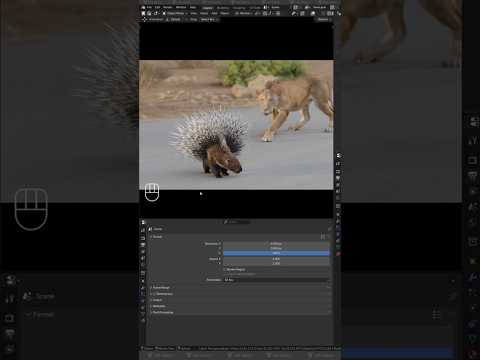Viewport: 480px width, 360px height.
Task: Toggle Crop to Render Region checkbox
Action: coord(225,274)
